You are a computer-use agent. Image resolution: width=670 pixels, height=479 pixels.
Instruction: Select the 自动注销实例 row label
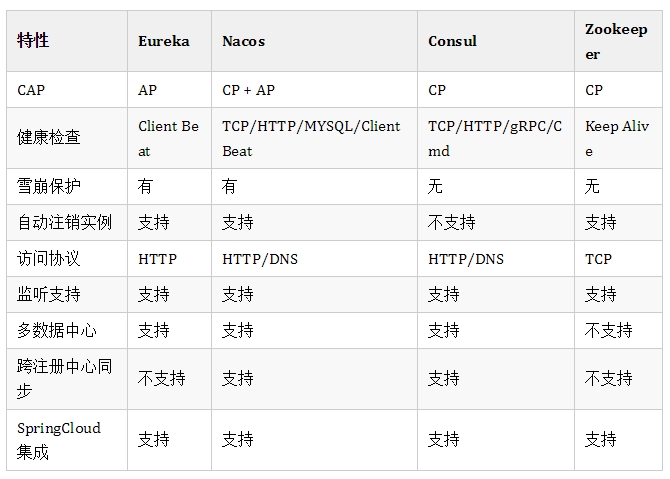[65, 222]
